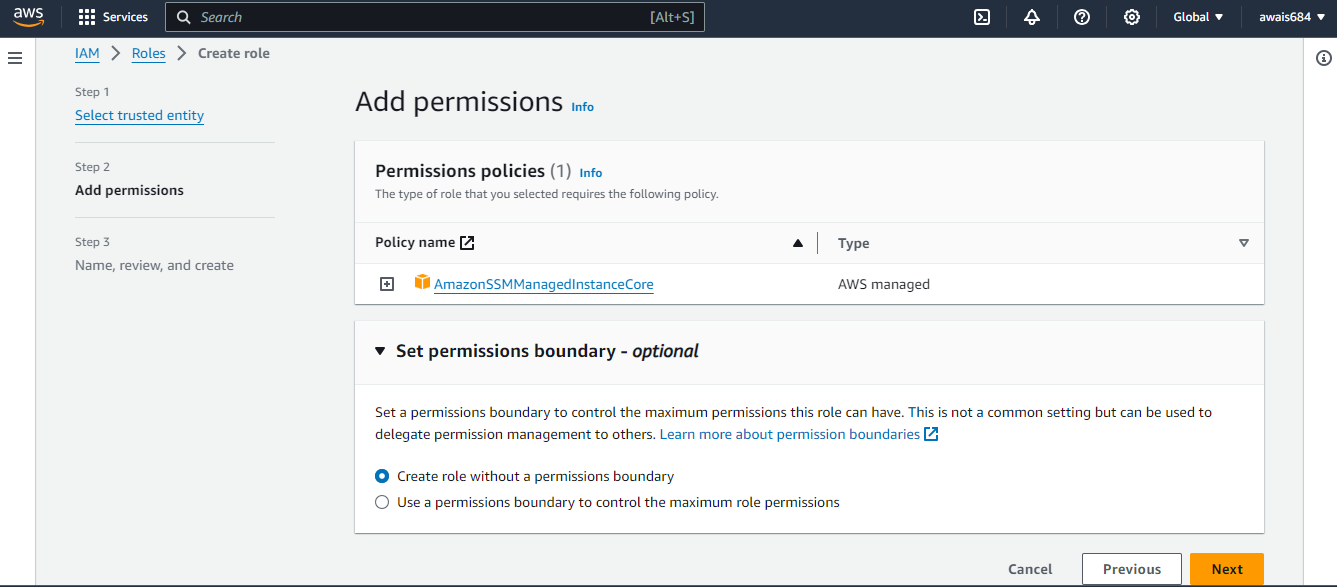Image resolution: width=1337 pixels, height=587 pixels.
Task: Click the Previous button
Action: 1131,569
